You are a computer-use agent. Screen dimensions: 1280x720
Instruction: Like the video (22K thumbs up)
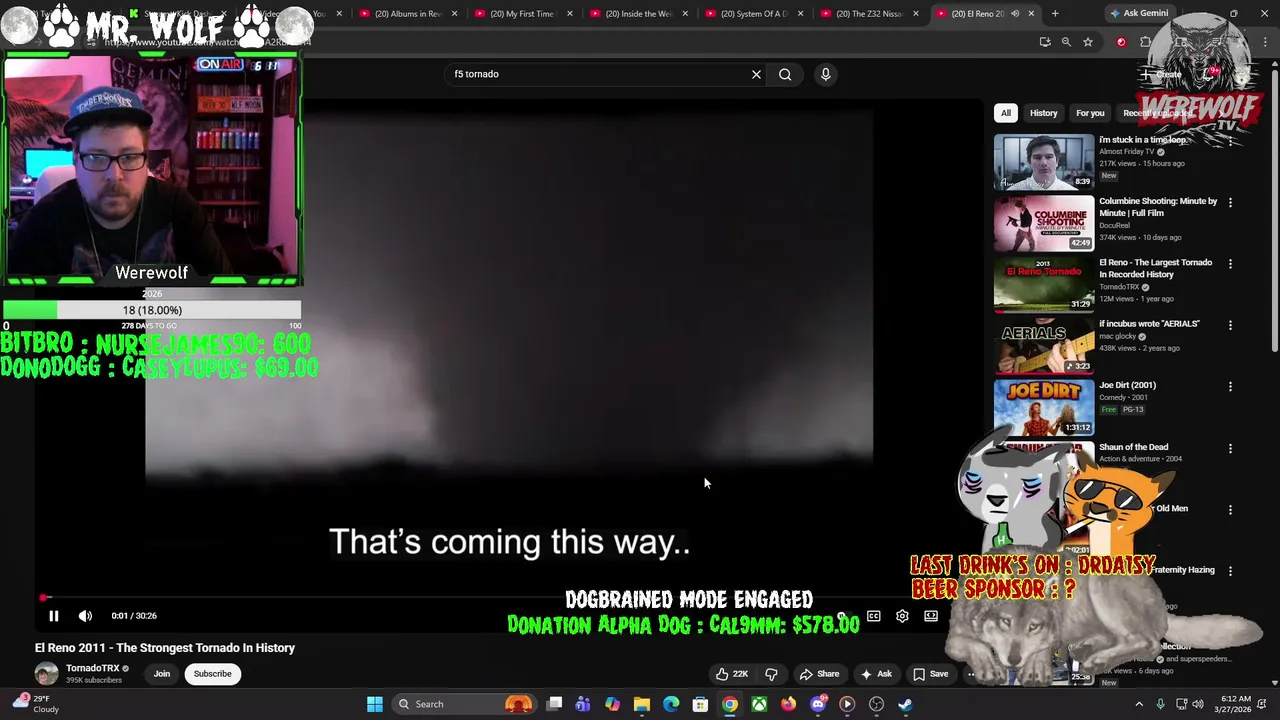pos(732,674)
